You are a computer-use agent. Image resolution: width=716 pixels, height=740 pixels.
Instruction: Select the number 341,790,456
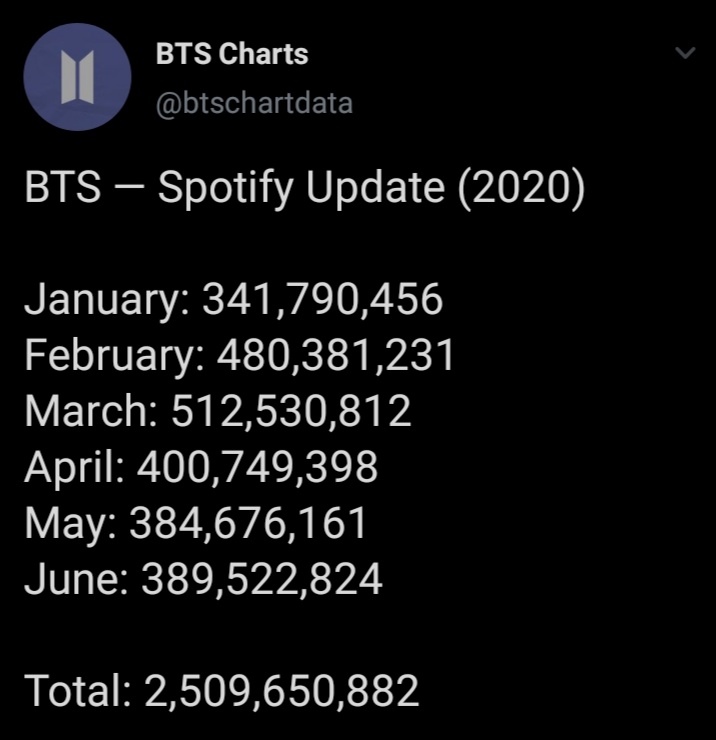322,300
